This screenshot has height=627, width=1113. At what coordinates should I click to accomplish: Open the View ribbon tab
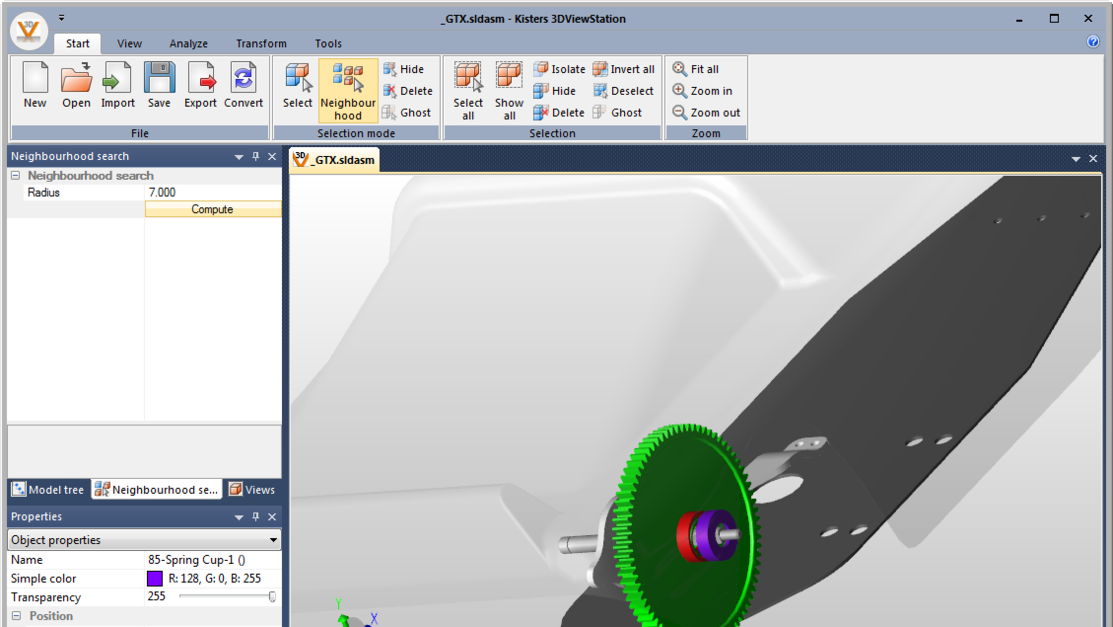(x=129, y=43)
